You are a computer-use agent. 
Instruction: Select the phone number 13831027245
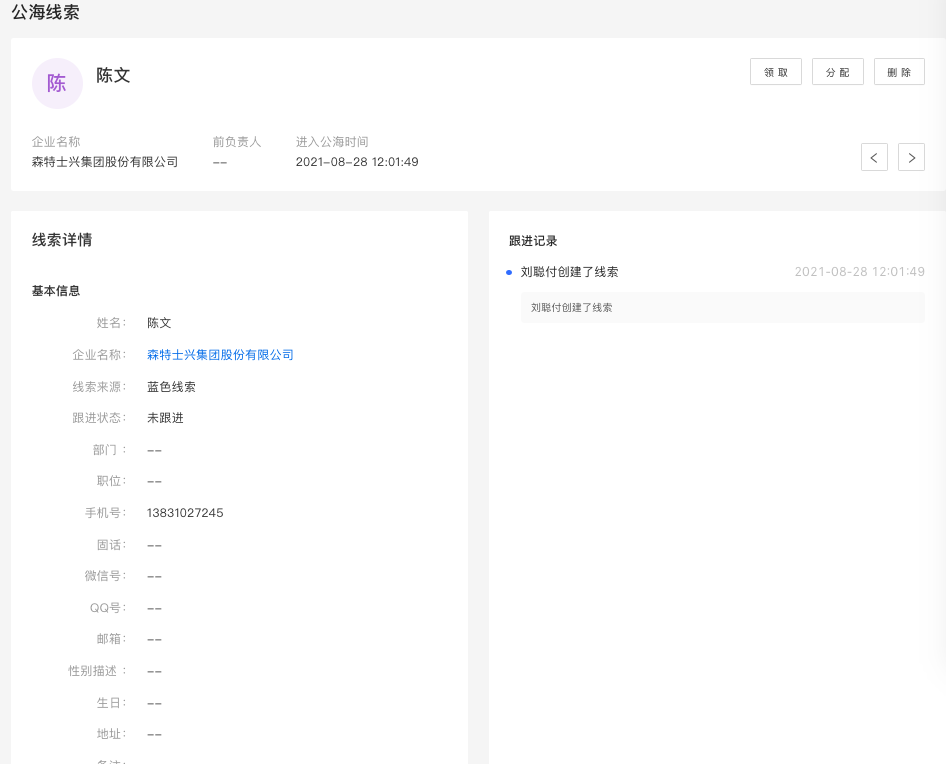185,513
